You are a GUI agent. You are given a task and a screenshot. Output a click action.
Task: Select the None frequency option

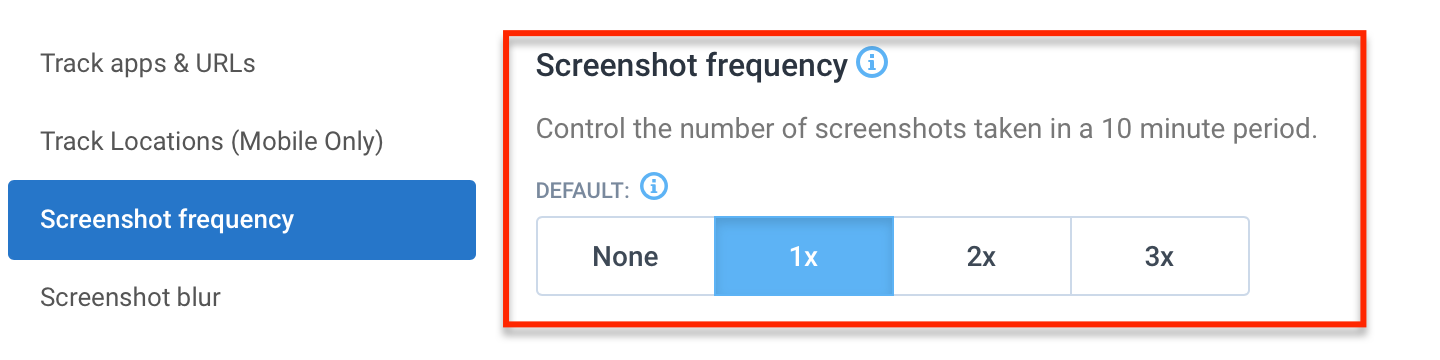click(626, 257)
